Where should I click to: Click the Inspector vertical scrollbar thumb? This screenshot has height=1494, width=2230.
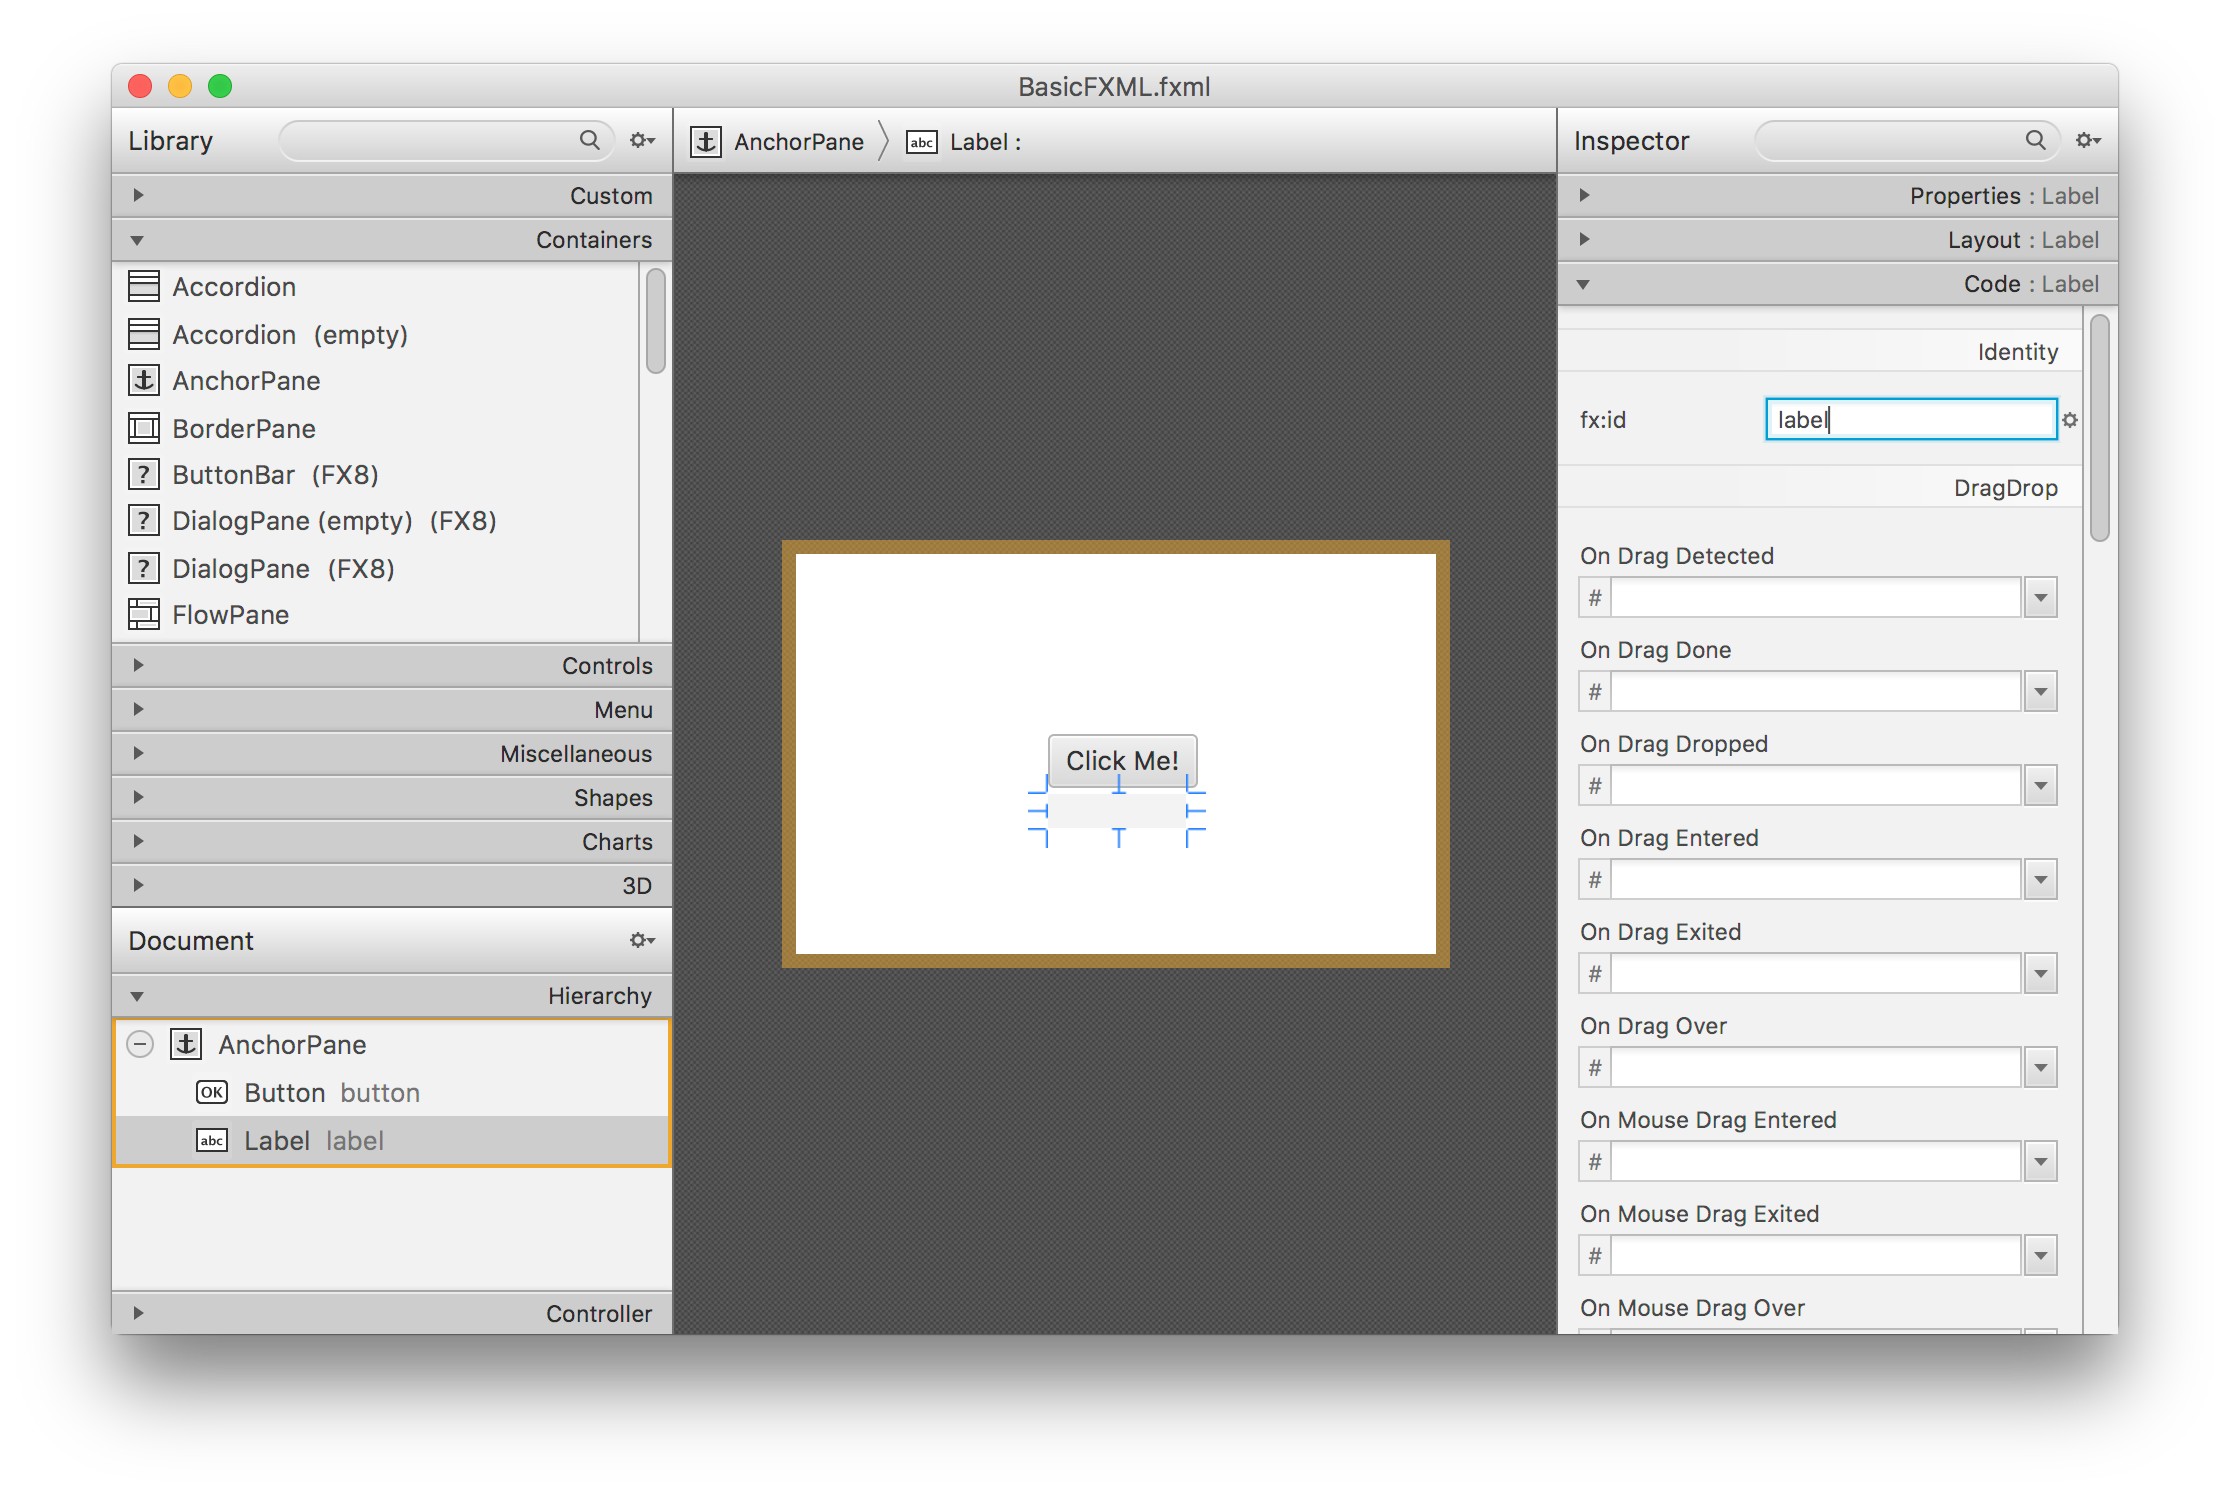point(2099,428)
